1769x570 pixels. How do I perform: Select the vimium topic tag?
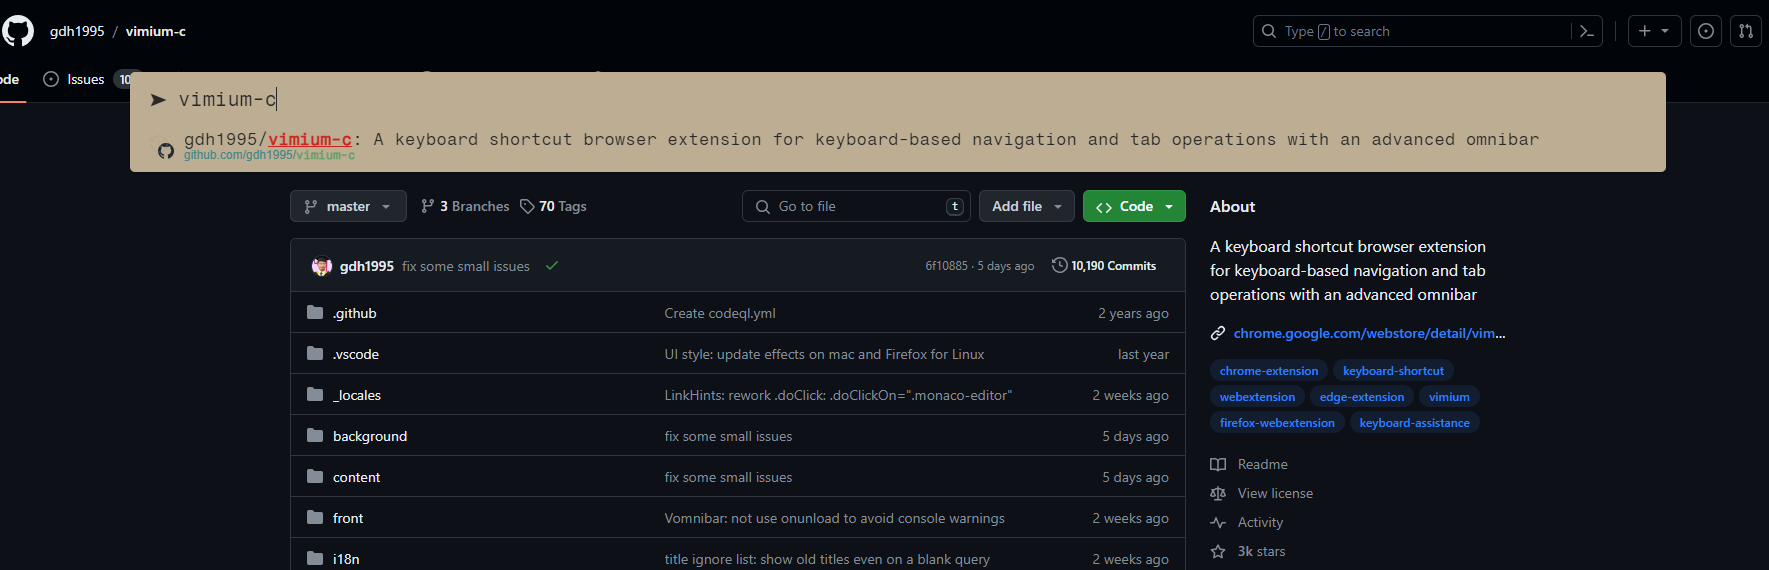click(x=1449, y=397)
